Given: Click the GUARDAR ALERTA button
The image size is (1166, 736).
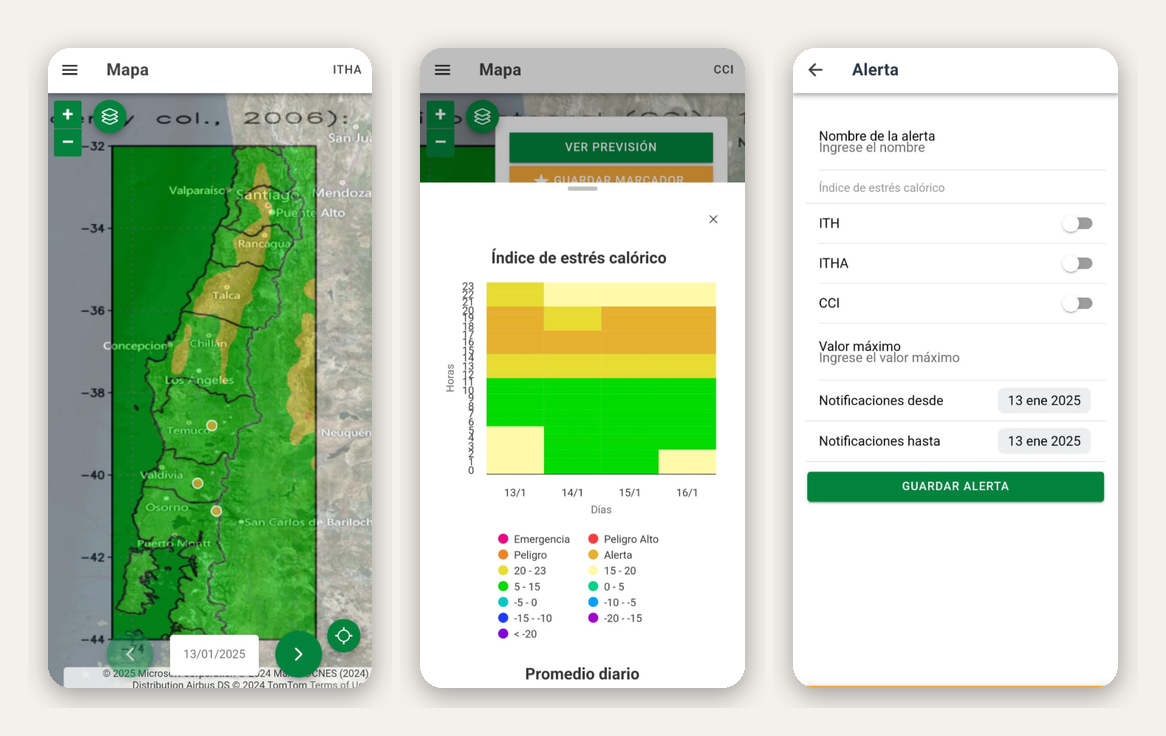Looking at the screenshot, I should (956, 486).
